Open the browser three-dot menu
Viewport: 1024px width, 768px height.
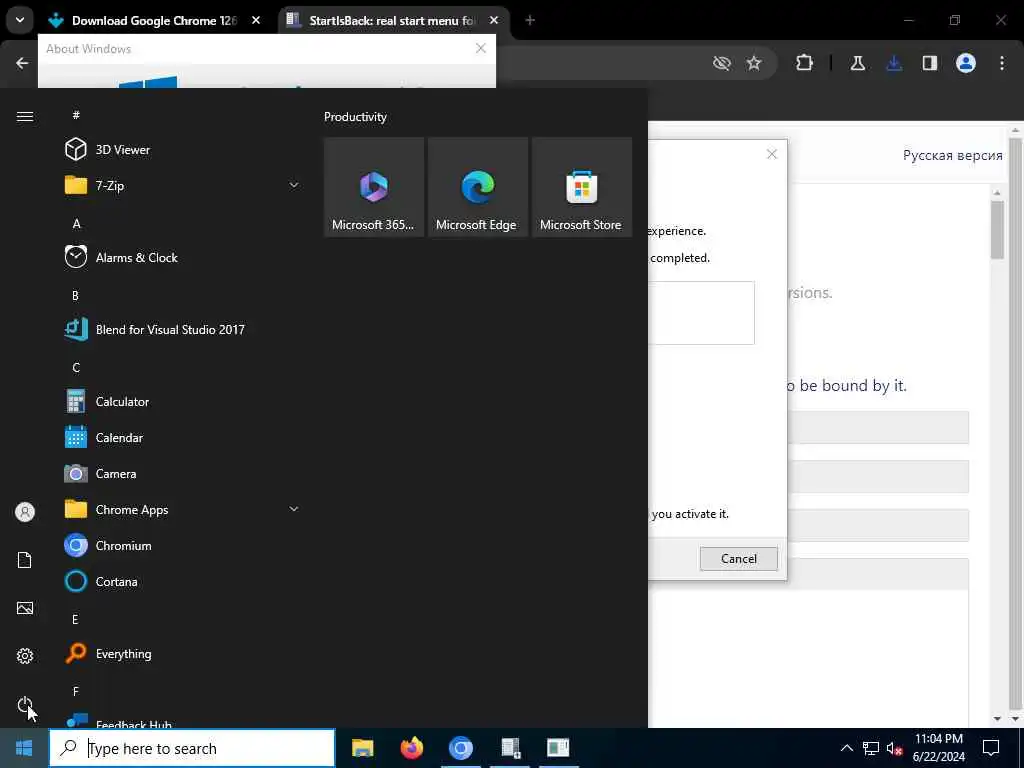click(x=1002, y=63)
